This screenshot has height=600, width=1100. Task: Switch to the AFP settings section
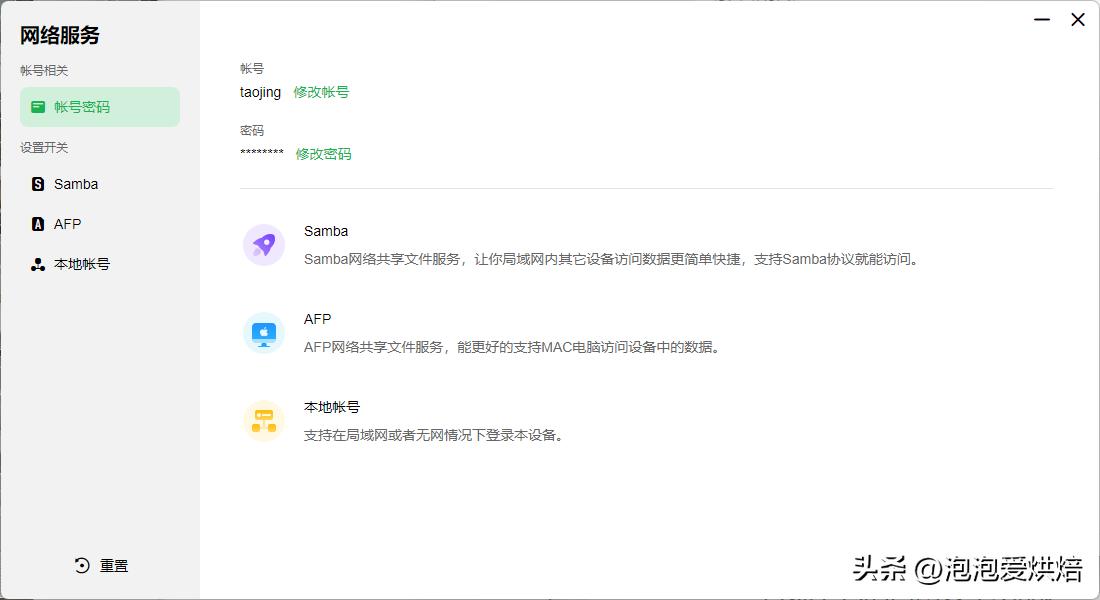tap(67, 223)
